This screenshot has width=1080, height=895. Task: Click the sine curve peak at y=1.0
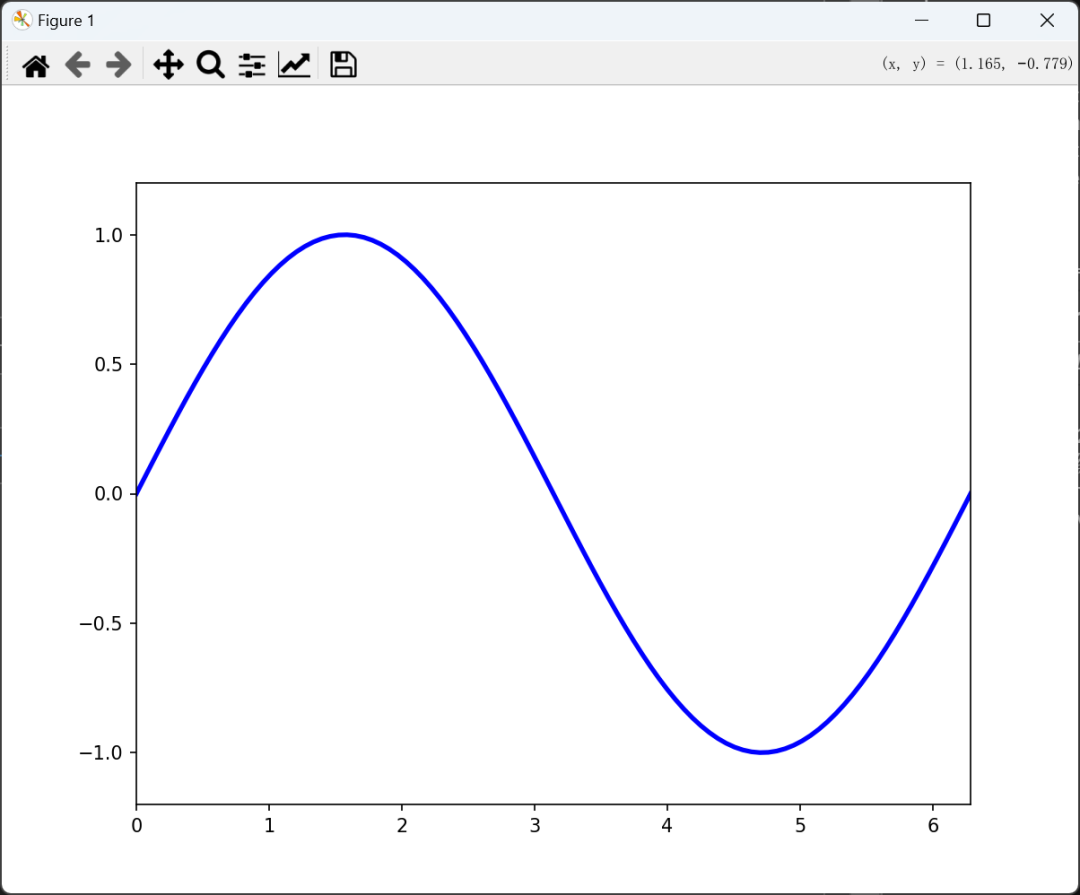coord(345,235)
